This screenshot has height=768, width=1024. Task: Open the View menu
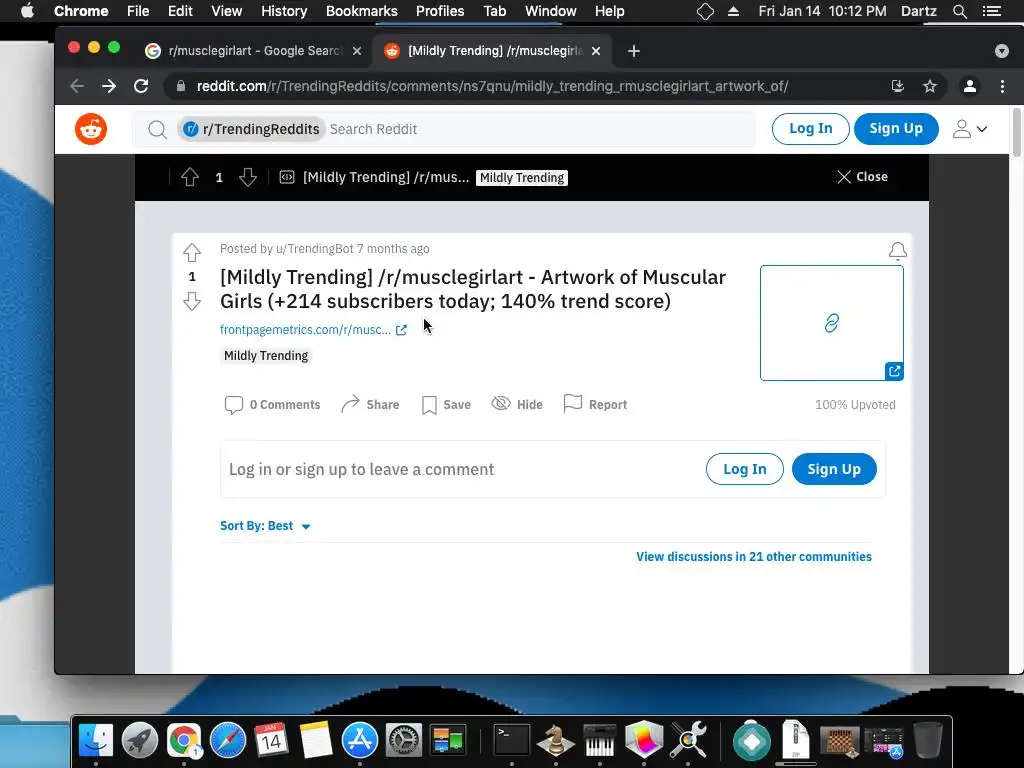[227, 11]
